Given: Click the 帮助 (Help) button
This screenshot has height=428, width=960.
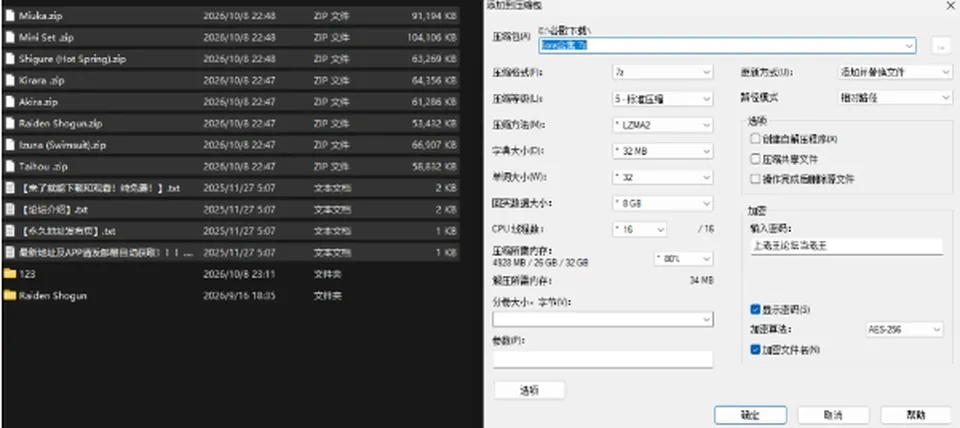Looking at the screenshot, I should pos(917,415).
